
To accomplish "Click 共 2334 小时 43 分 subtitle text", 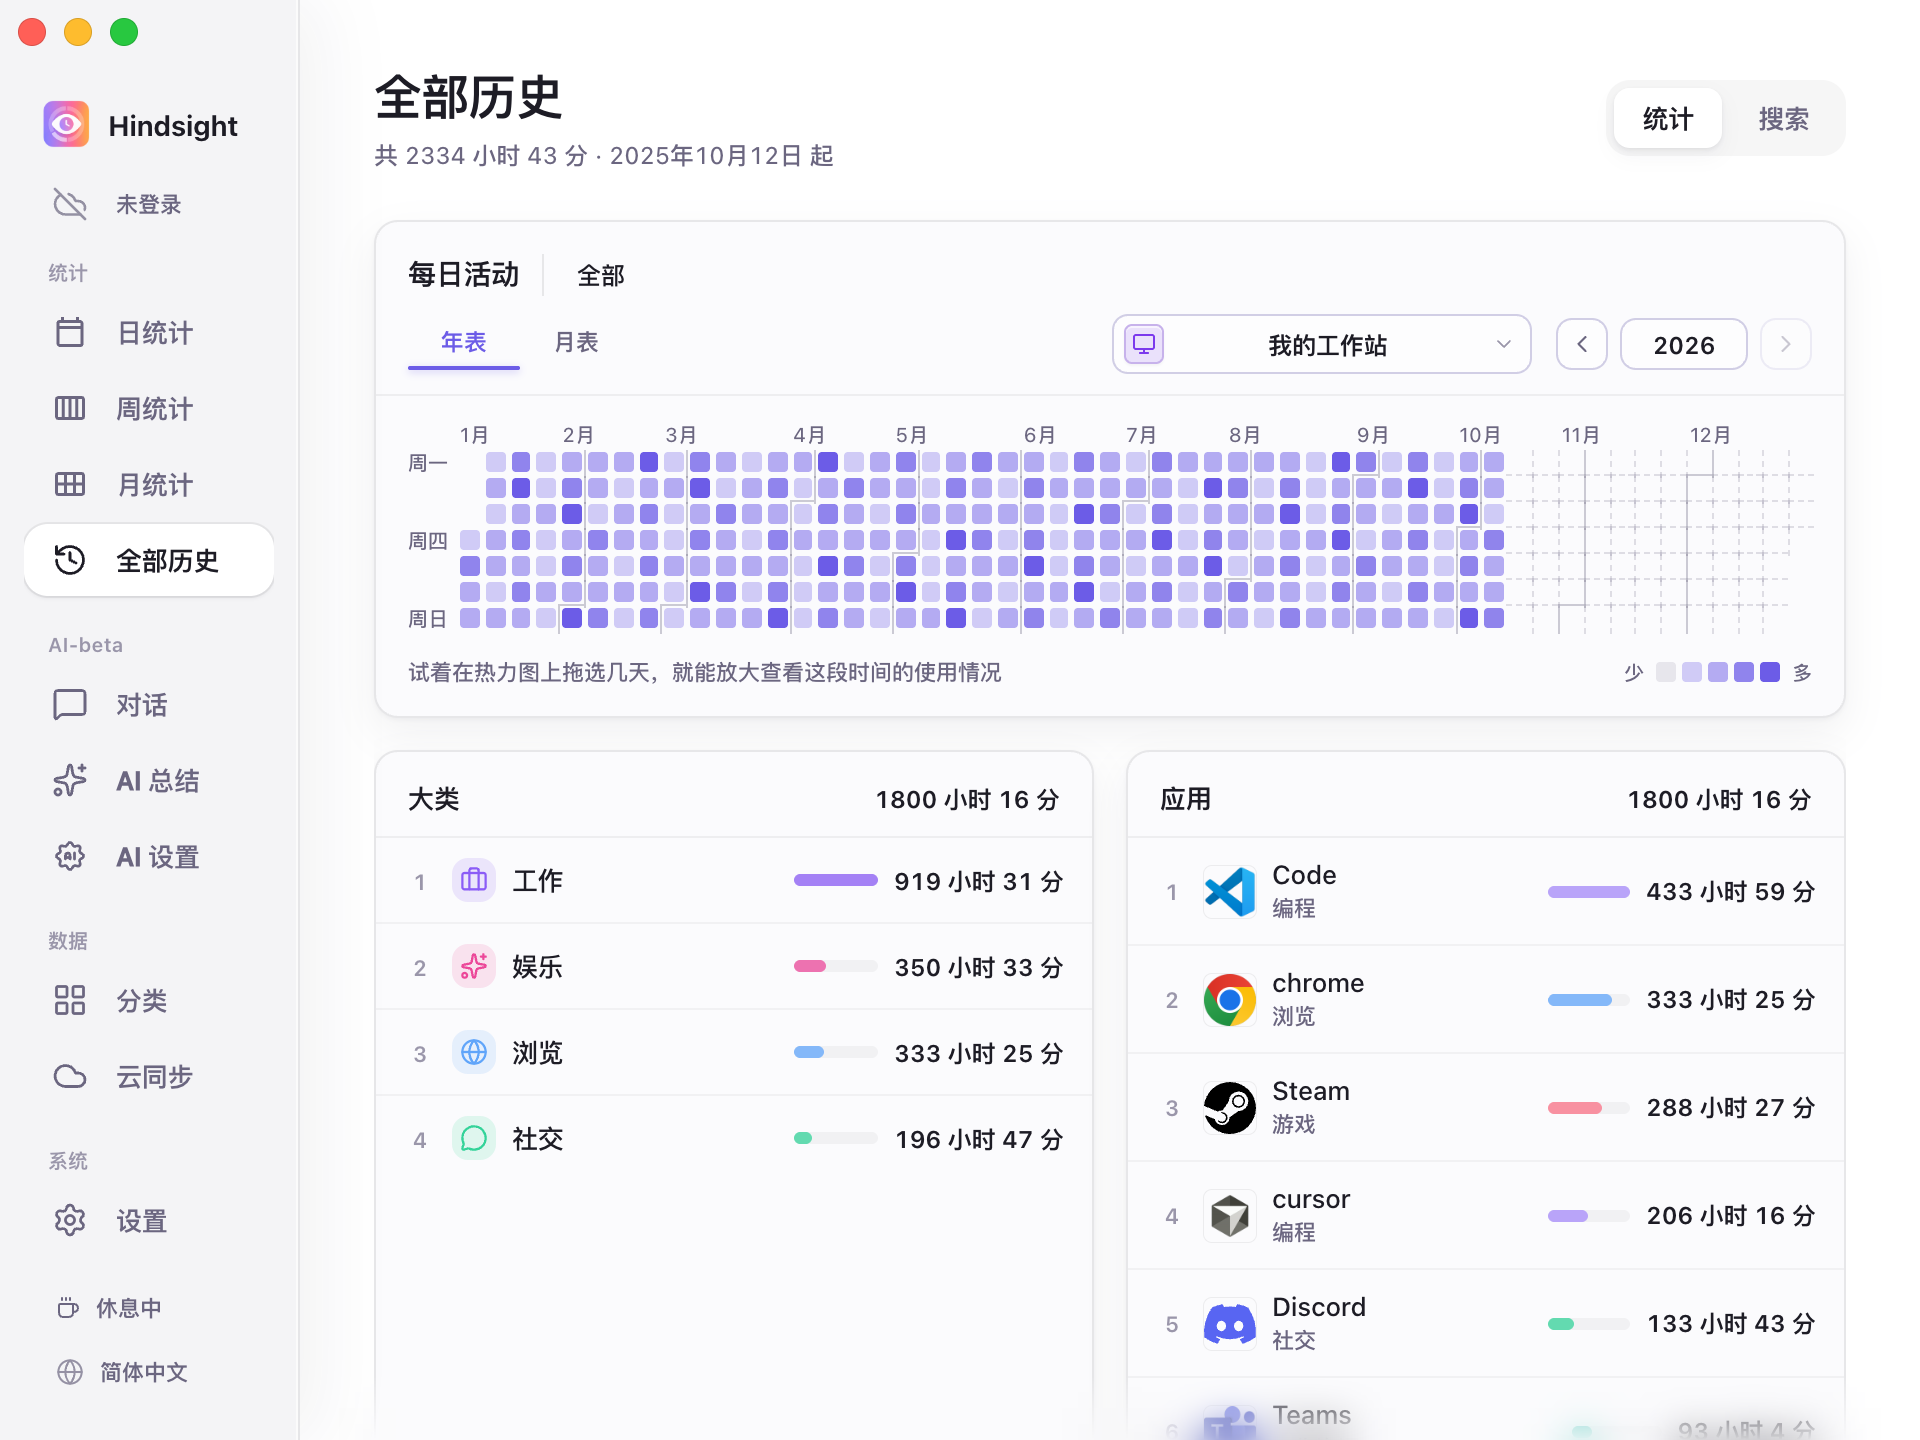I will [481, 156].
